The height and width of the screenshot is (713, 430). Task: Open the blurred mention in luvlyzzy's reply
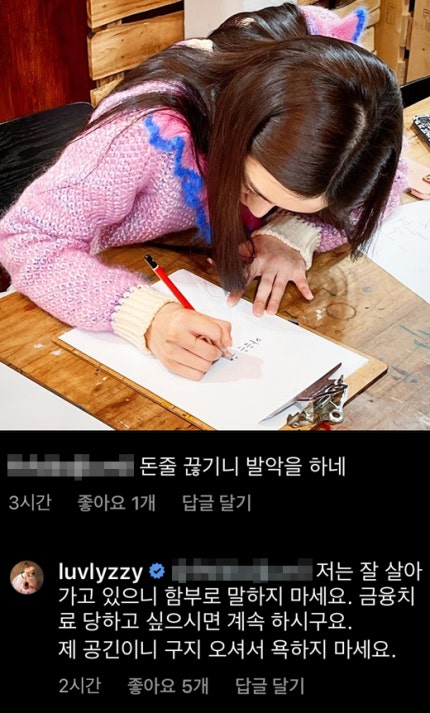click(x=243, y=571)
